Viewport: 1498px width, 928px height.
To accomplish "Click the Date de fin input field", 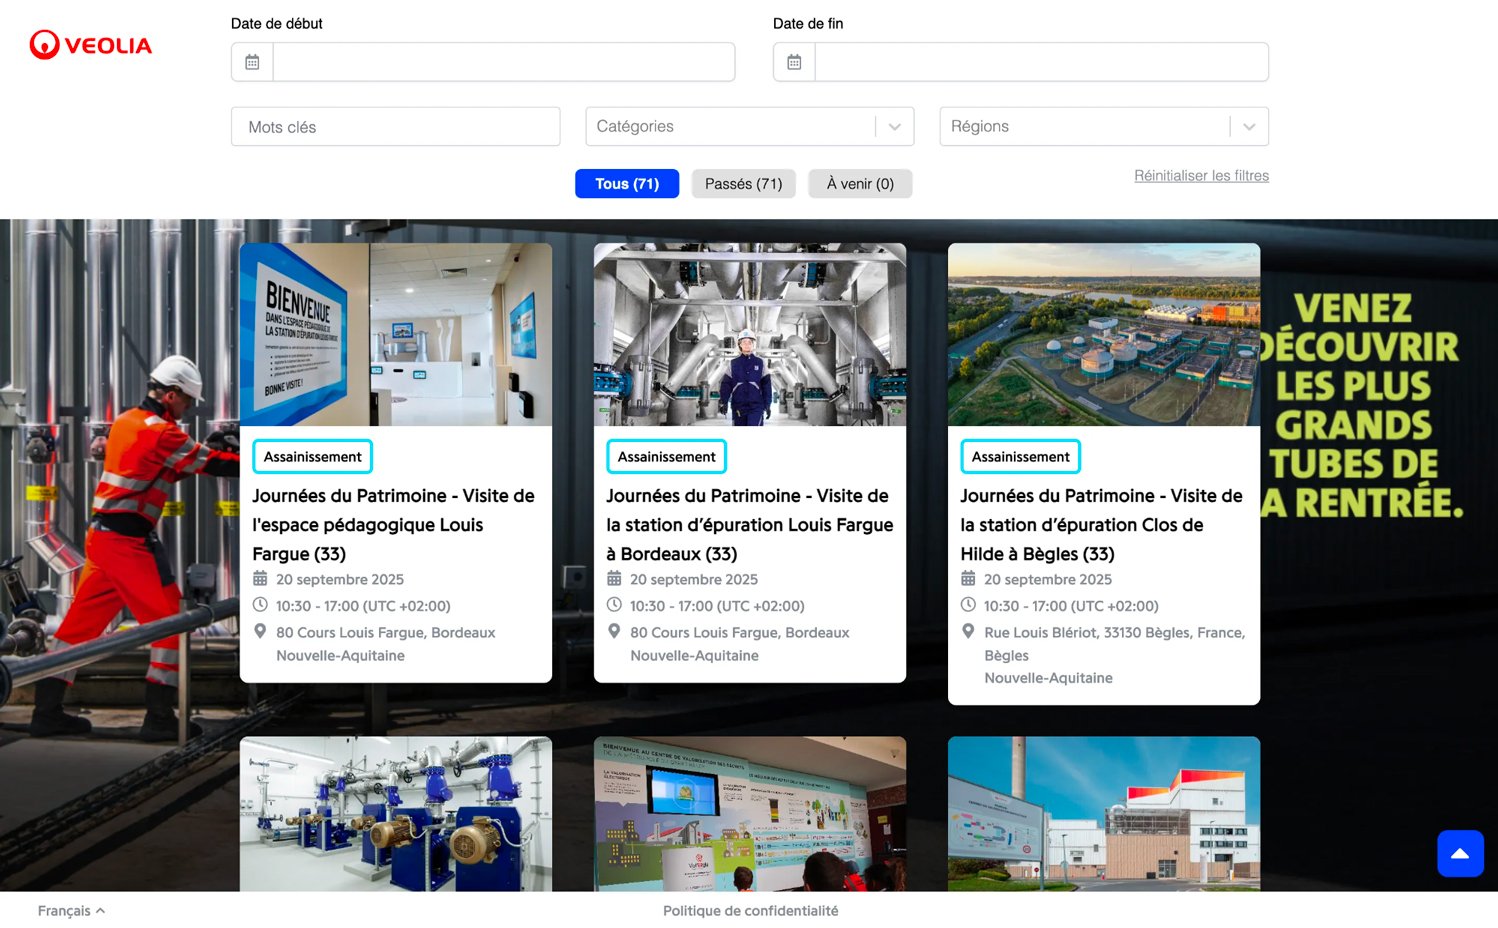I will (x=1041, y=62).
